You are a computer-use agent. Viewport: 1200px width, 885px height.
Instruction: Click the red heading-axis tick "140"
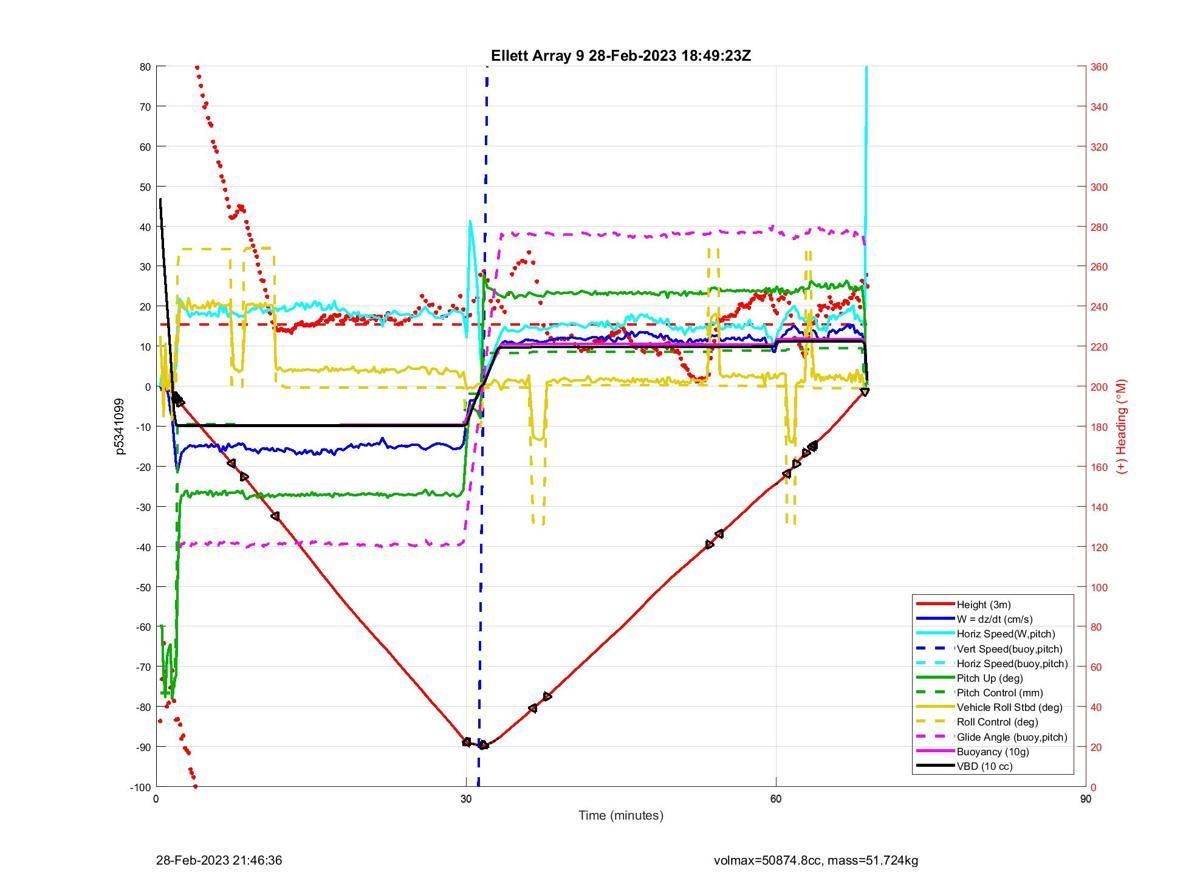tap(1099, 507)
